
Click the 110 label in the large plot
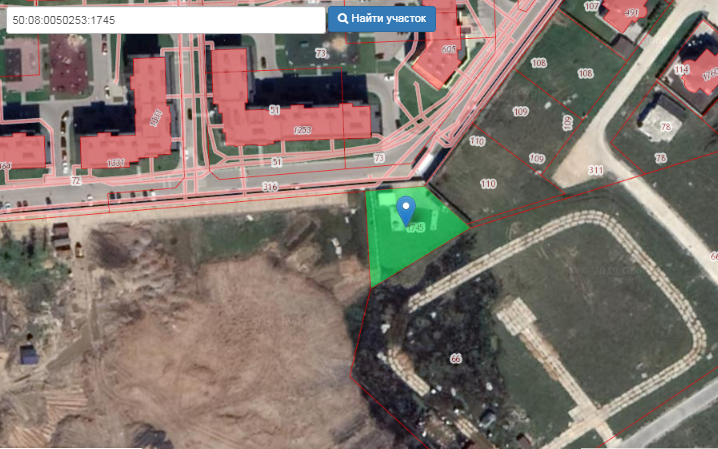[488, 184]
